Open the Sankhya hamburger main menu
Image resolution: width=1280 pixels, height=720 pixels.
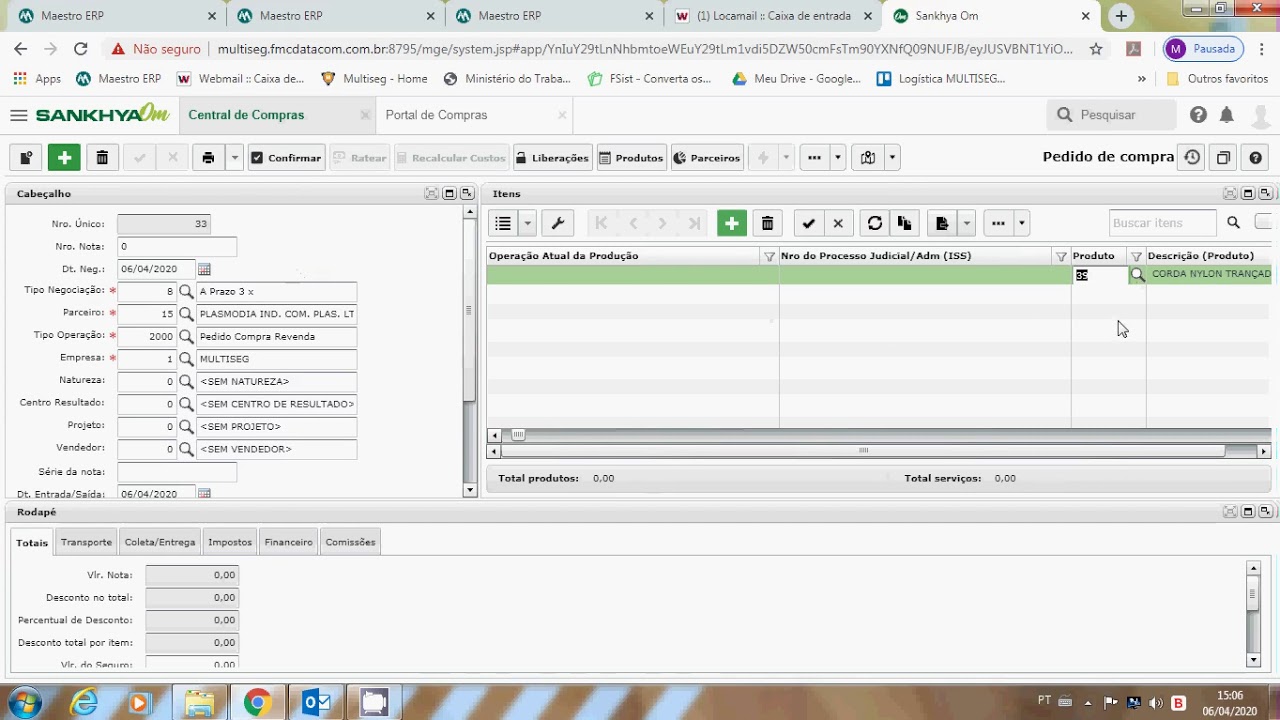pos(18,115)
